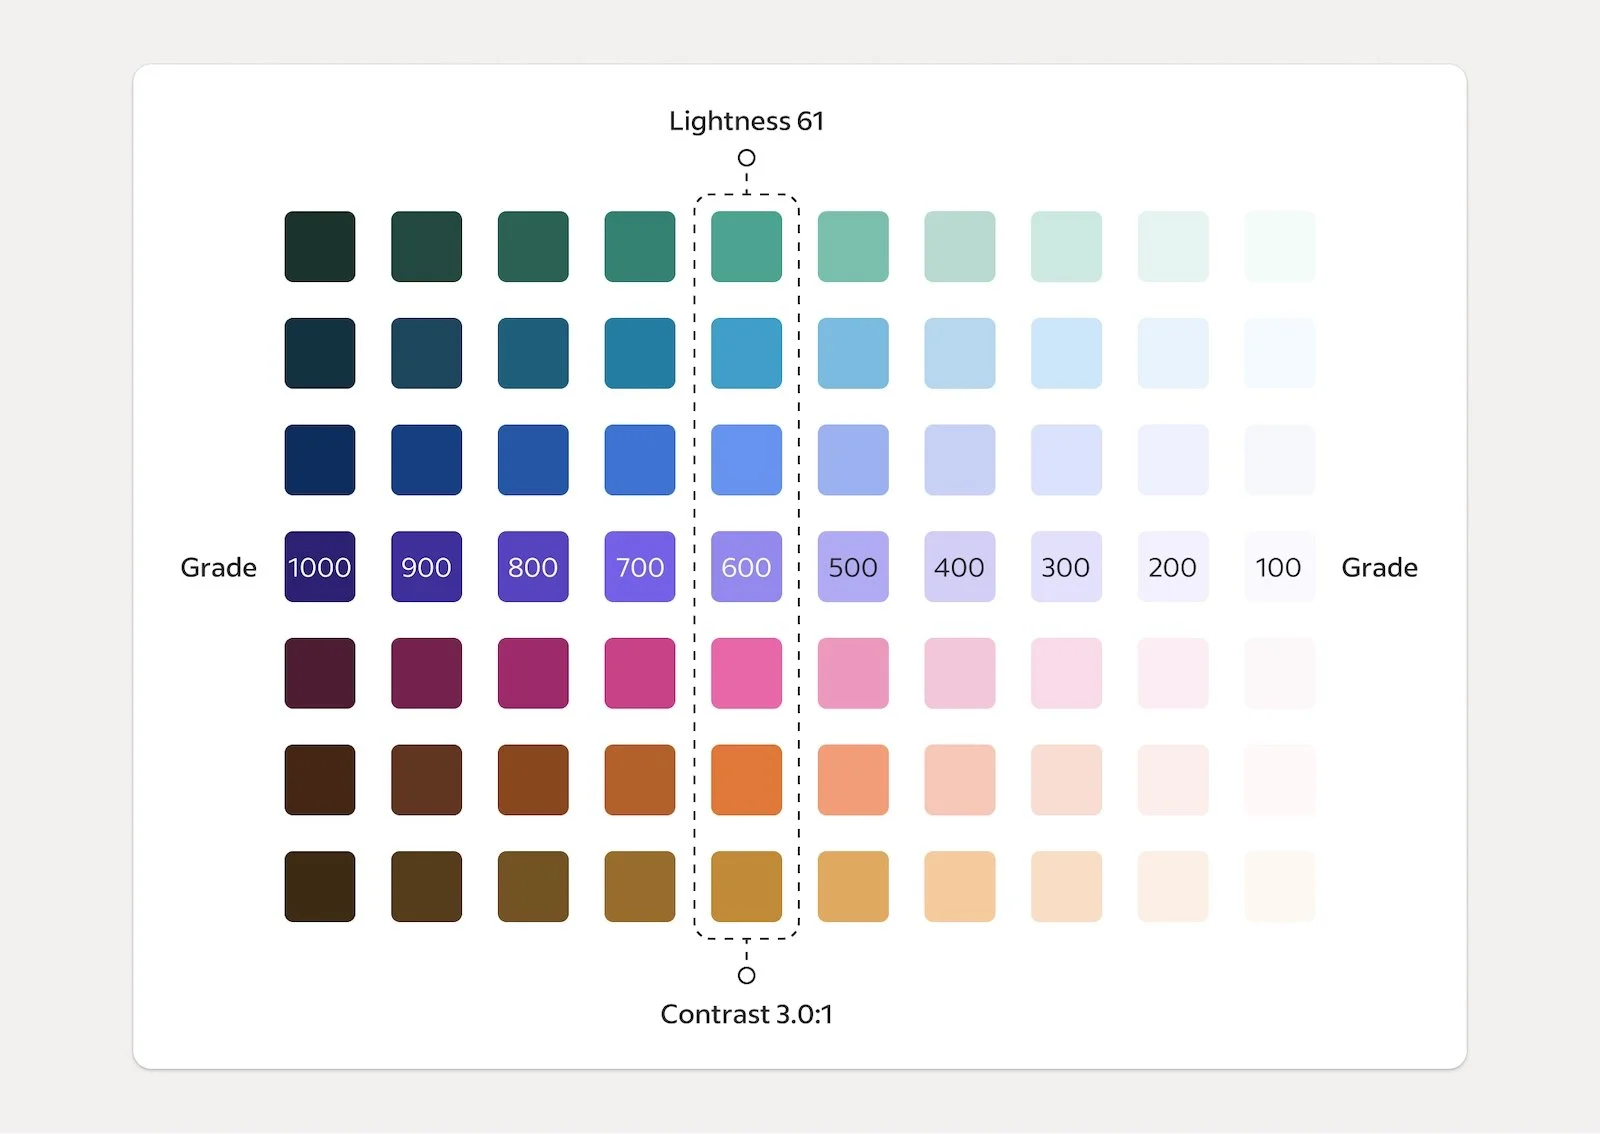Select the light teal swatch in the 400 column

pyautogui.click(x=960, y=247)
